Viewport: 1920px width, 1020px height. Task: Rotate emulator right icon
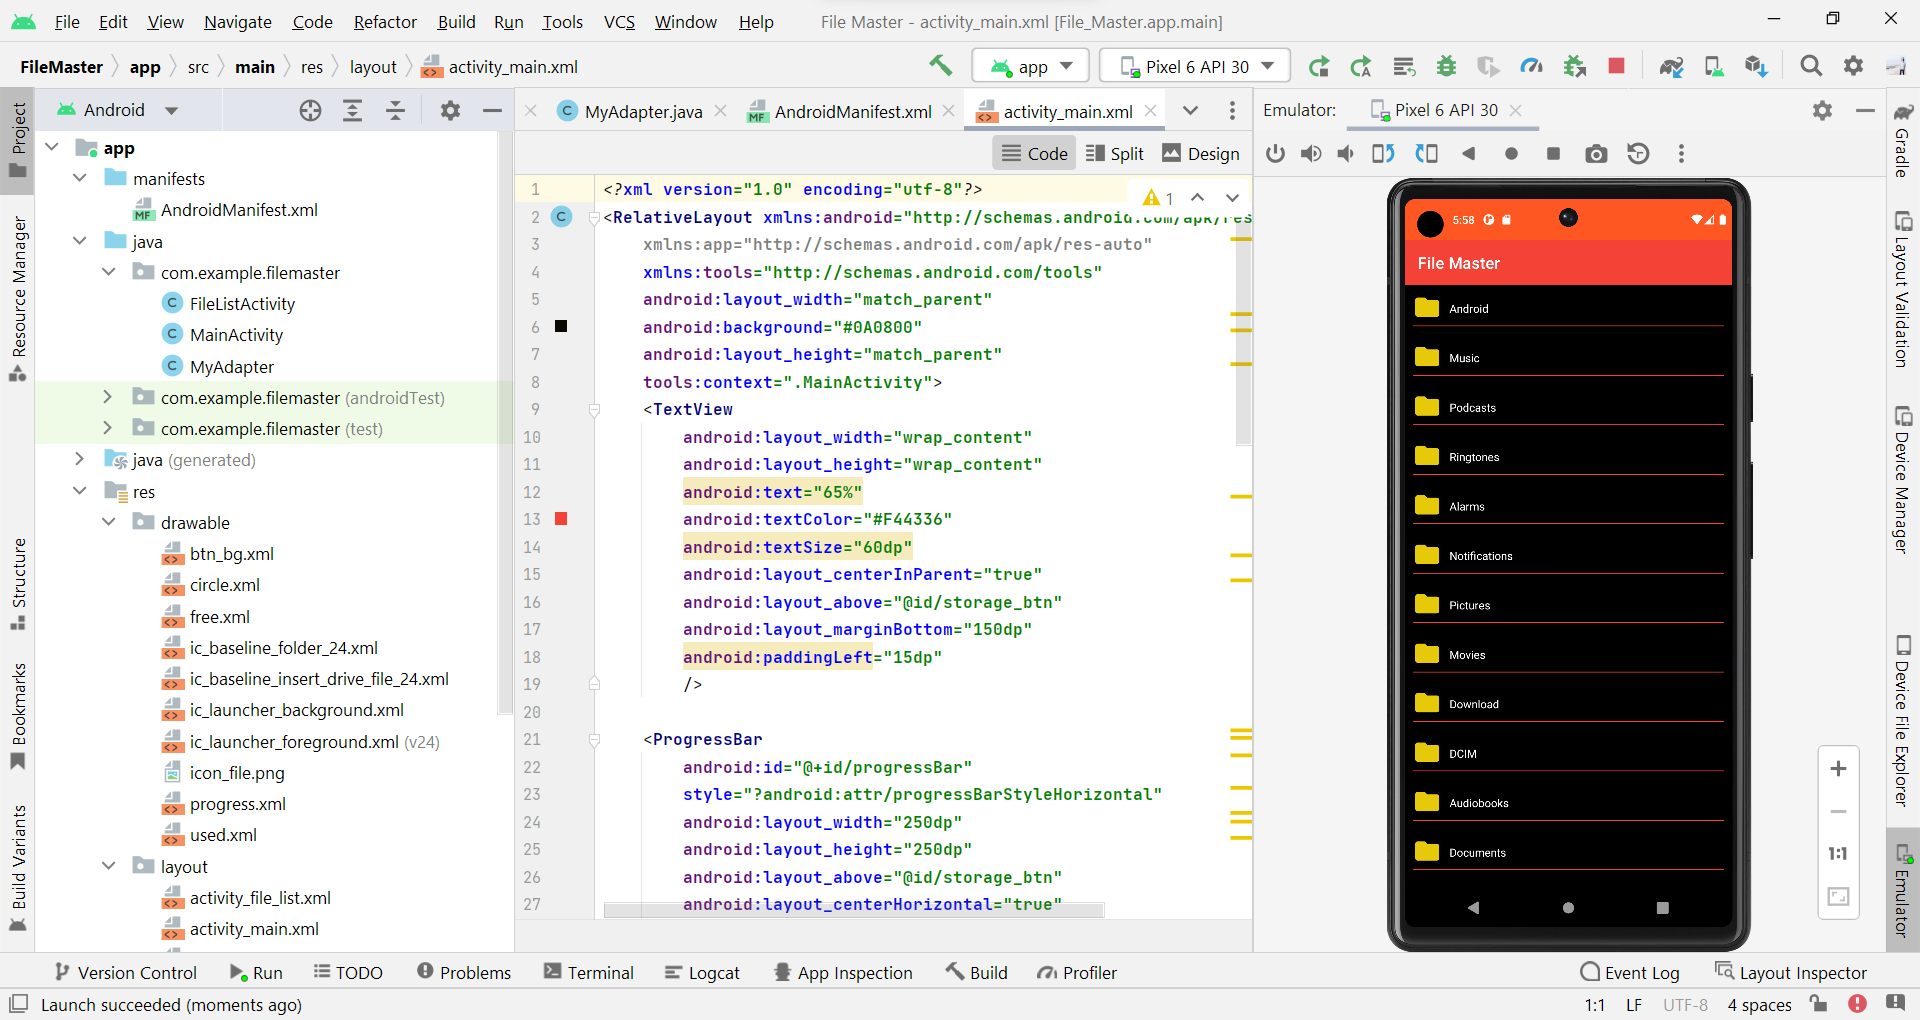tap(1426, 154)
